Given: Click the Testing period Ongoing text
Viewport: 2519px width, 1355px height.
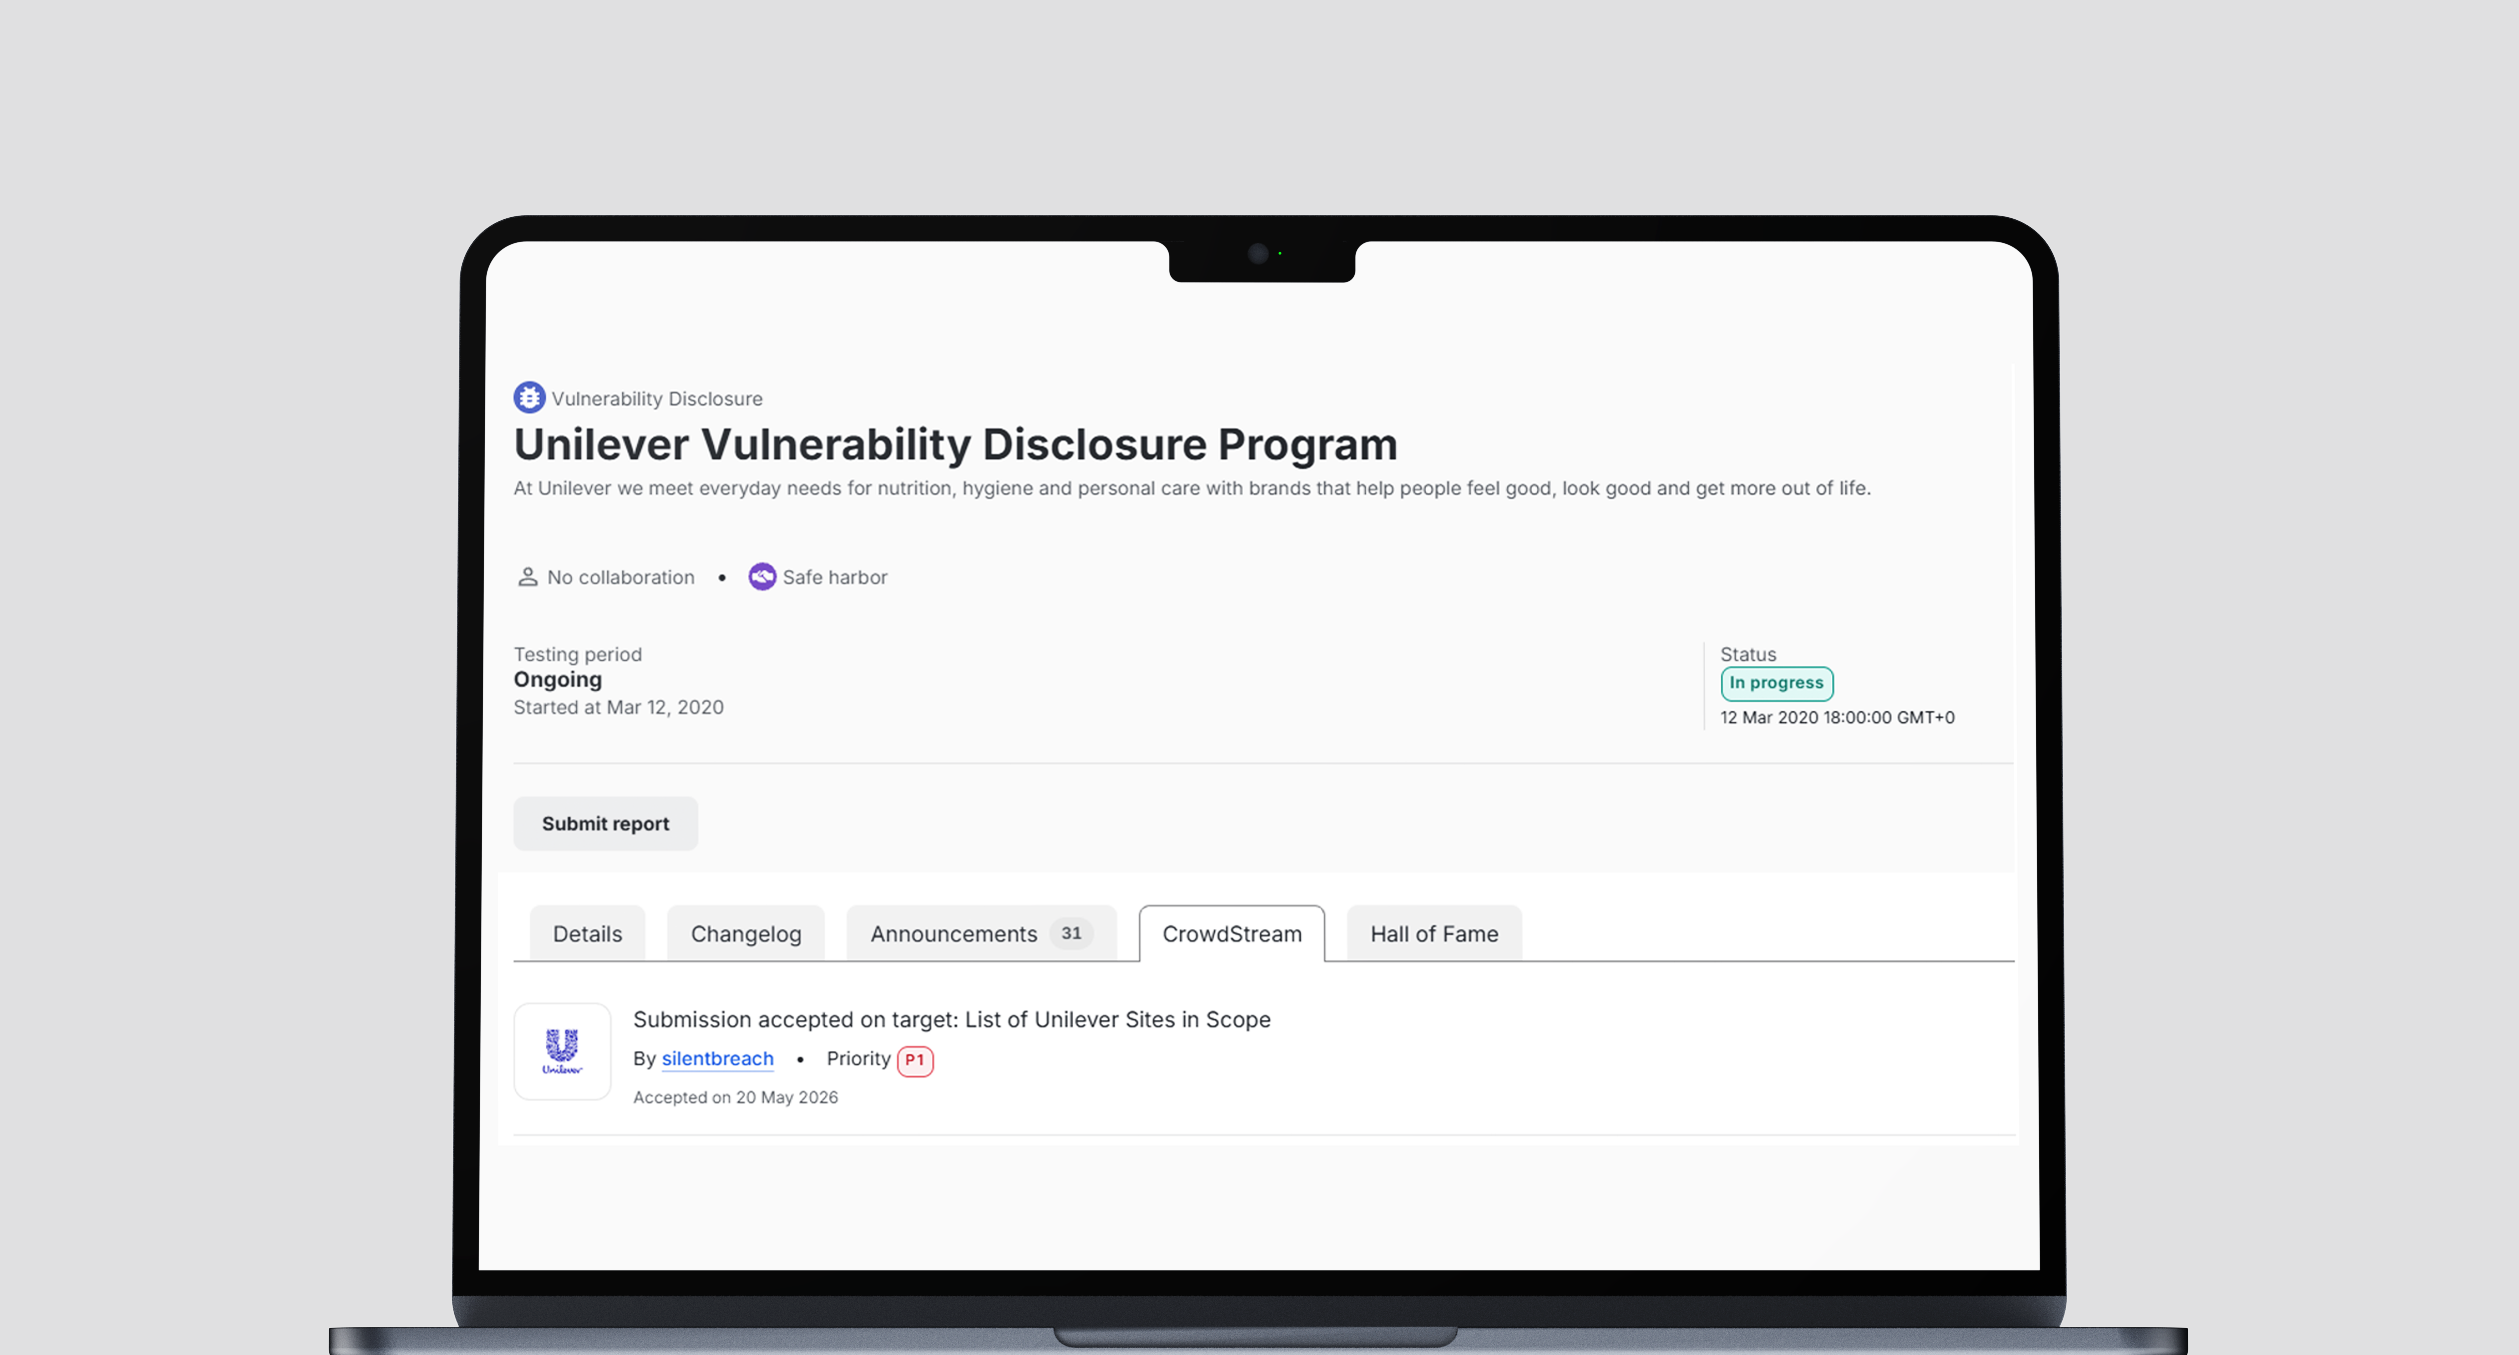Looking at the screenshot, I should pos(558,679).
